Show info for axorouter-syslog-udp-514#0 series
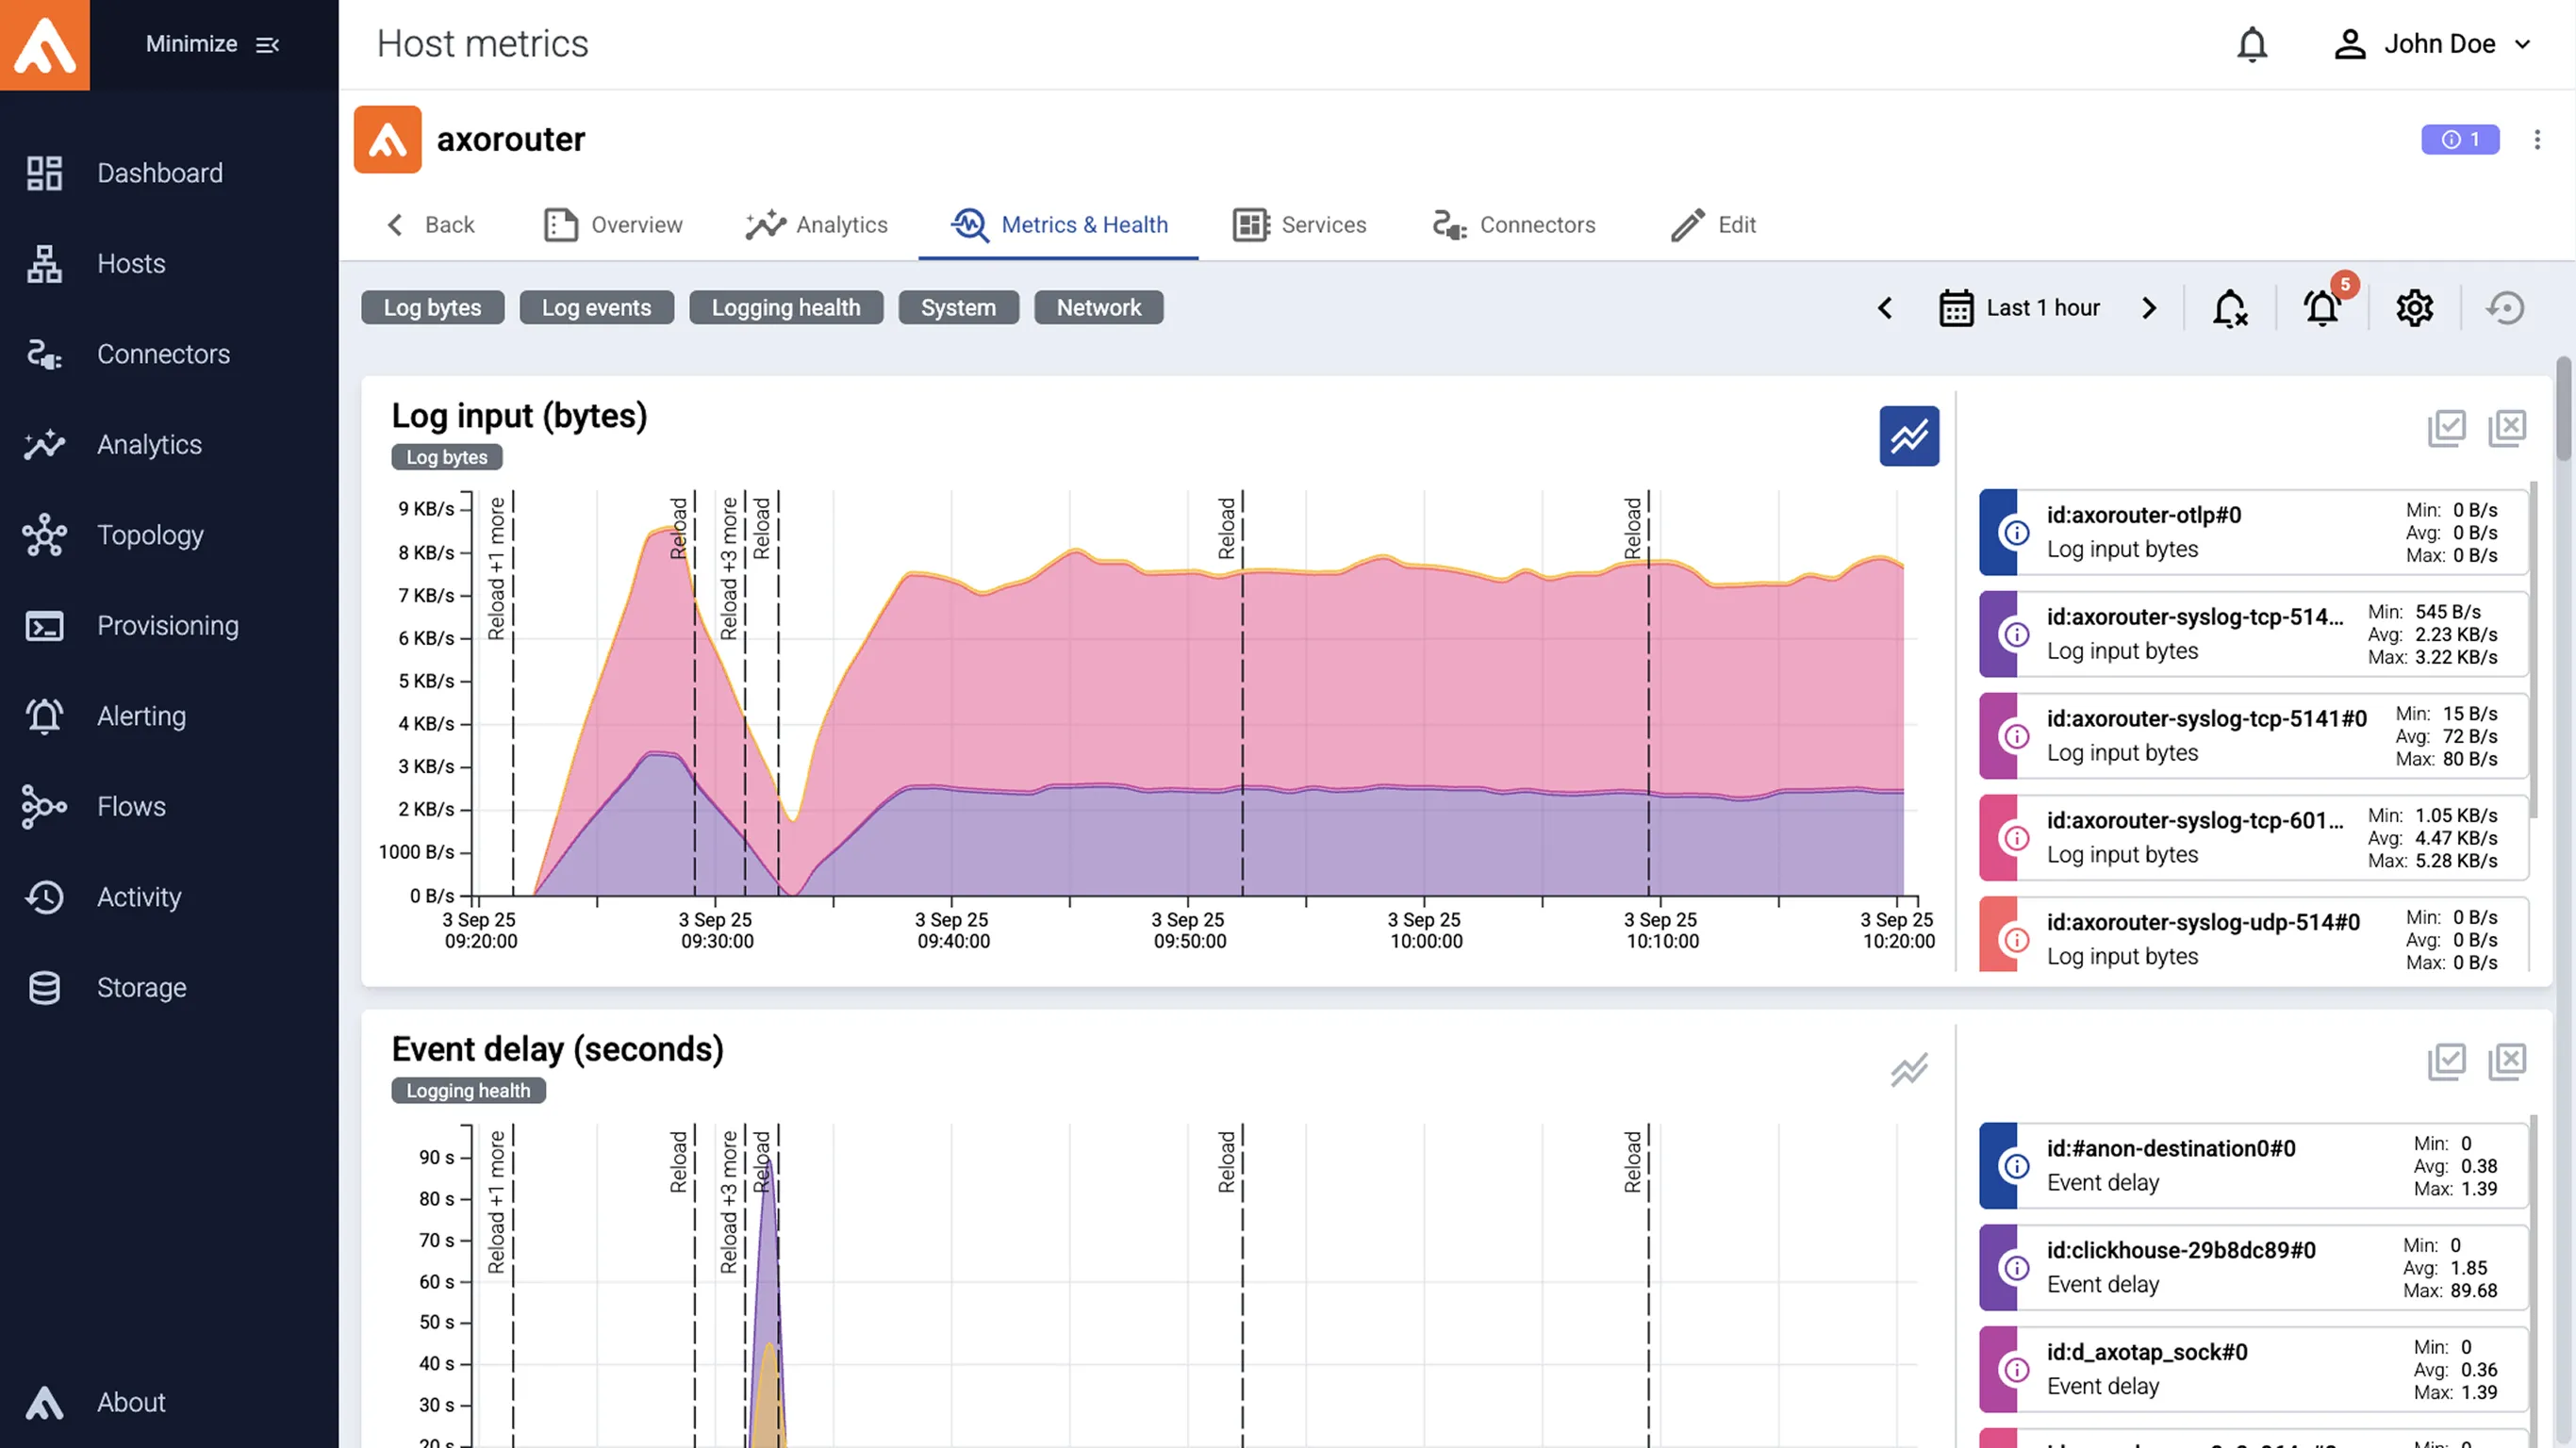 [2017, 940]
